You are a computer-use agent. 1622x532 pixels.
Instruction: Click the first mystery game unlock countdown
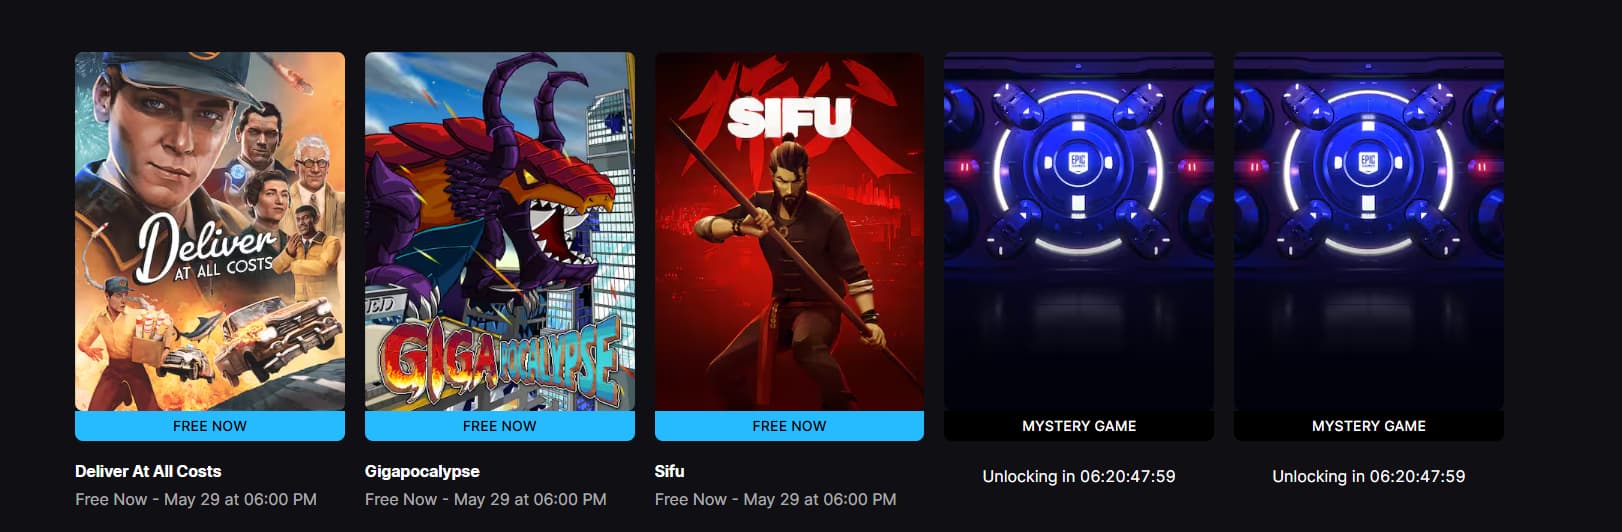pyautogui.click(x=1079, y=477)
